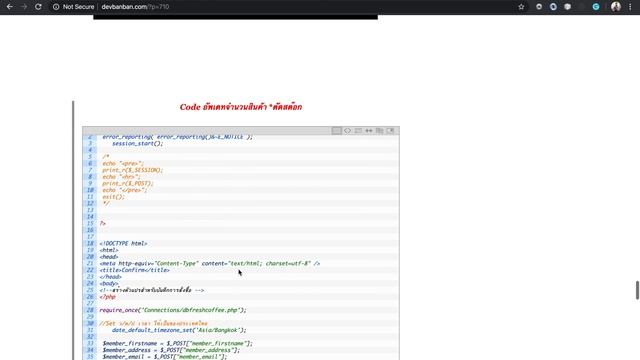Open the Chrome profile avatar
Viewport: 640px width, 360px height.
616,7
